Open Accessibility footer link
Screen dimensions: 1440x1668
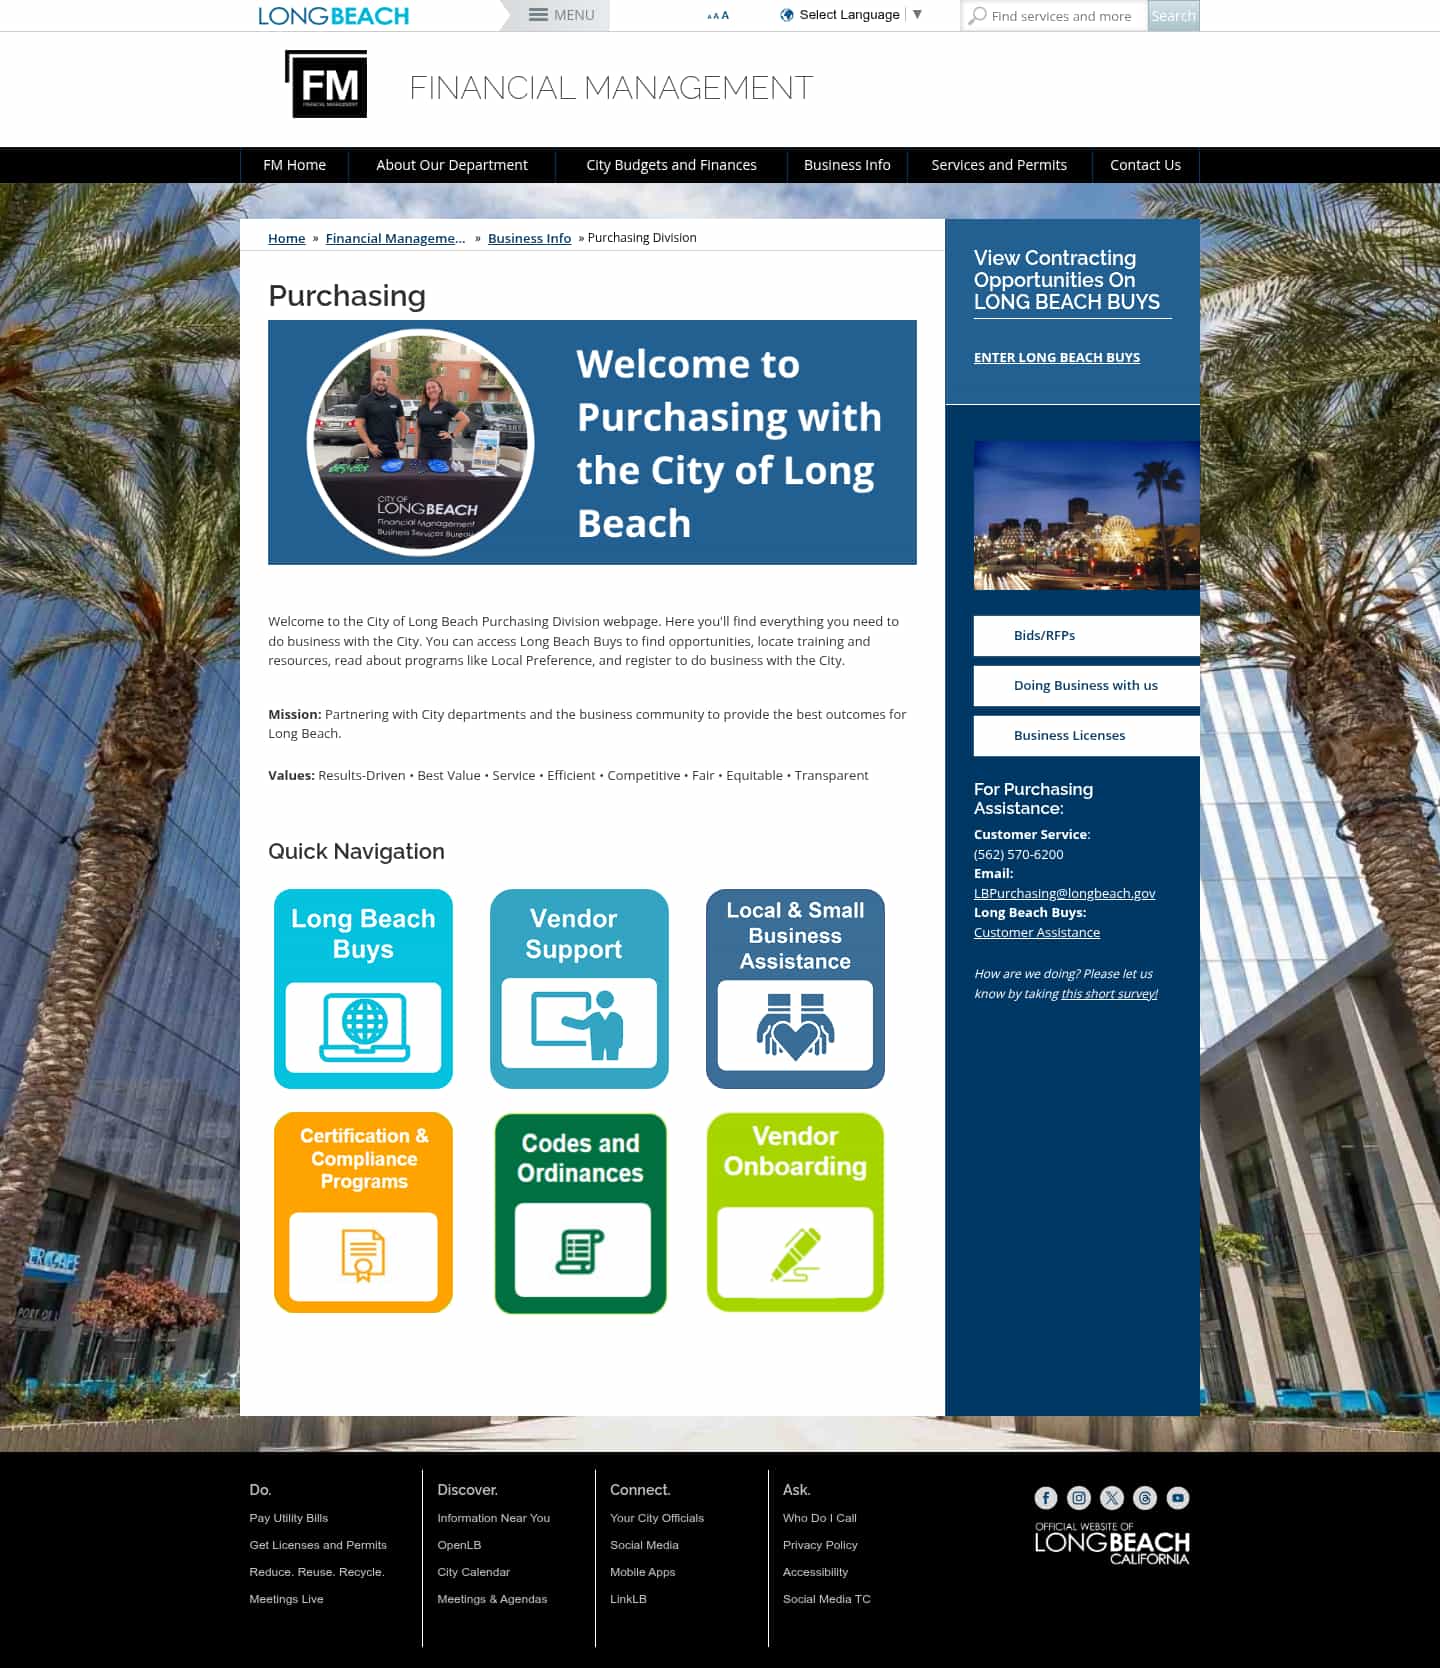(815, 1572)
